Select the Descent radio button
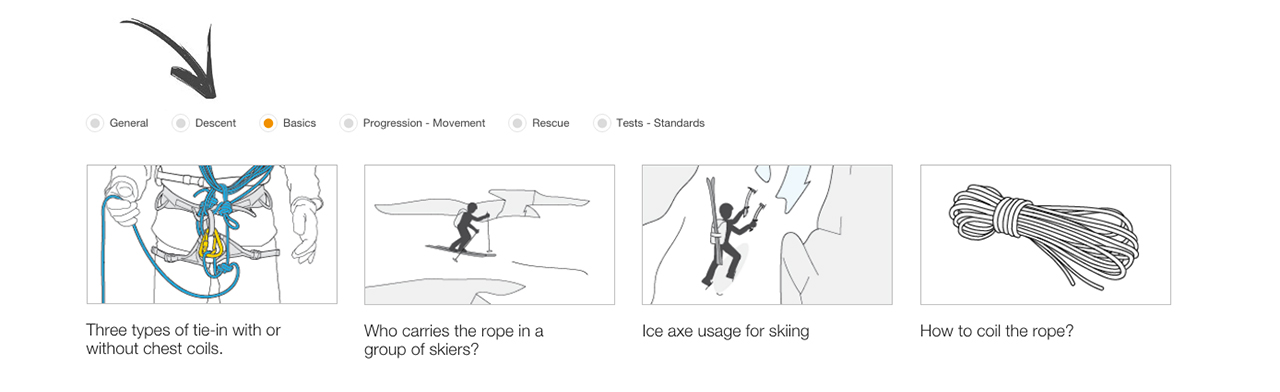This screenshot has height=392, width=1280. click(x=180, y=123)
